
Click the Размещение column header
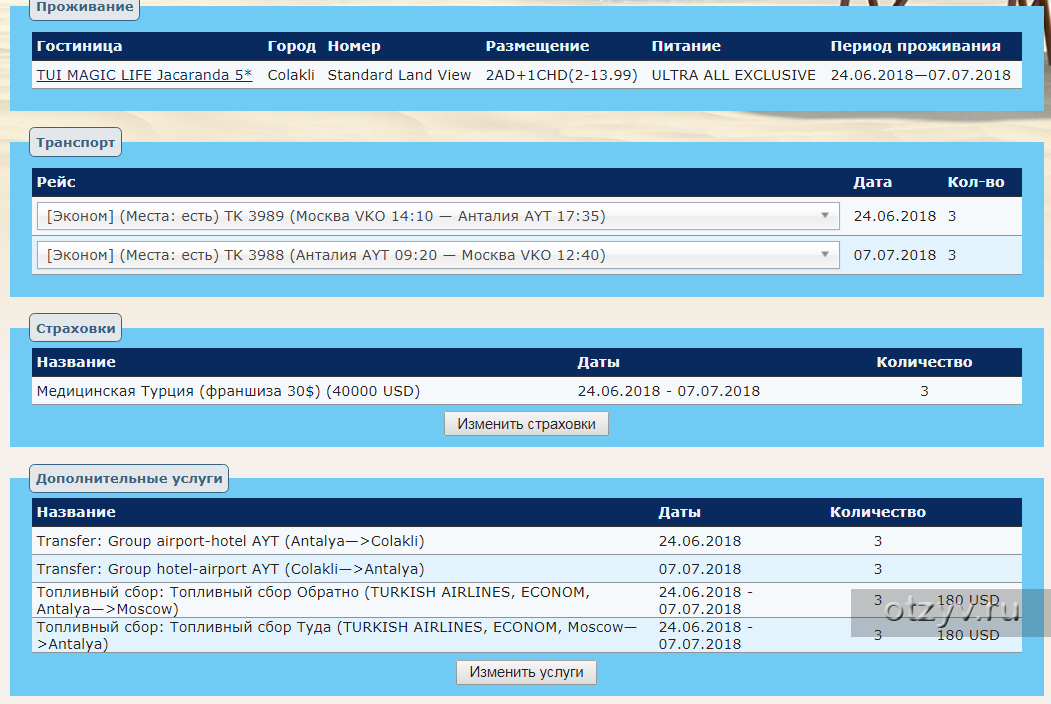point(537,46)
